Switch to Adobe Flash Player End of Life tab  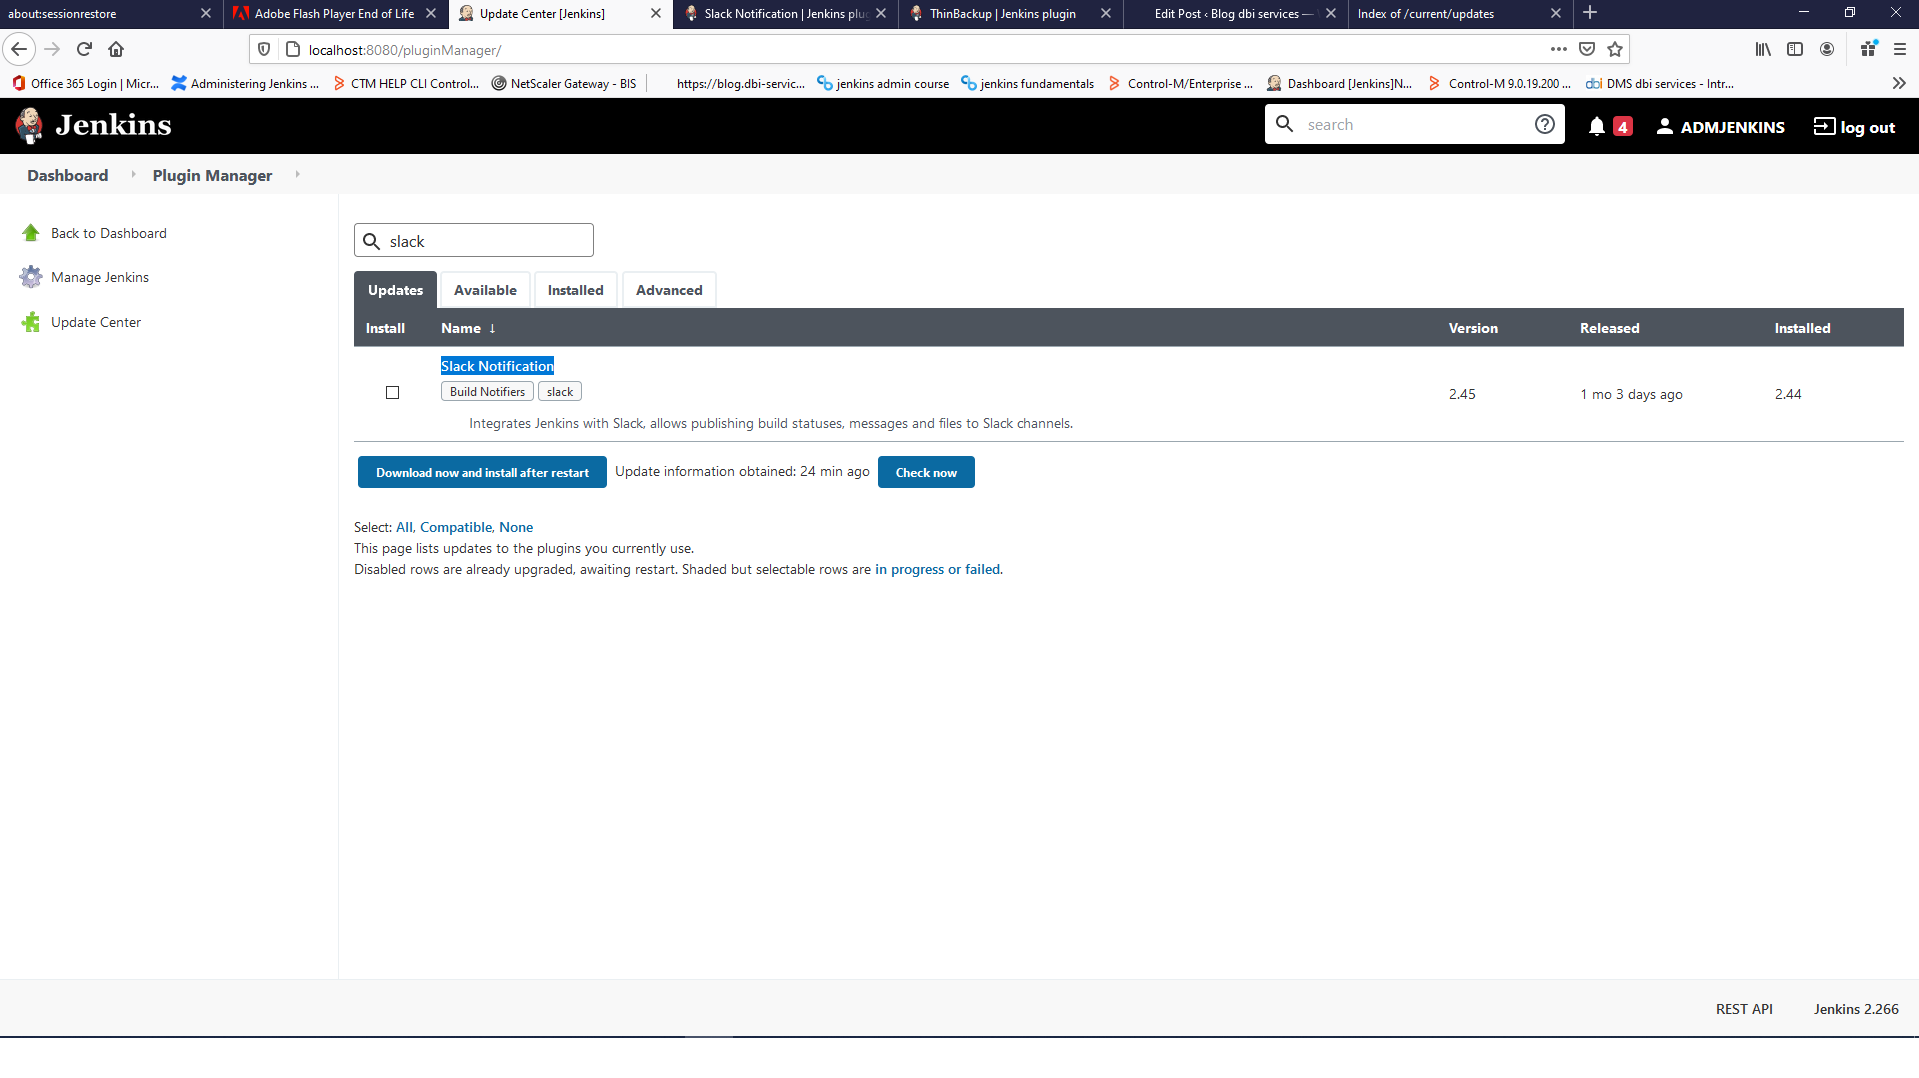pos(334,14)
